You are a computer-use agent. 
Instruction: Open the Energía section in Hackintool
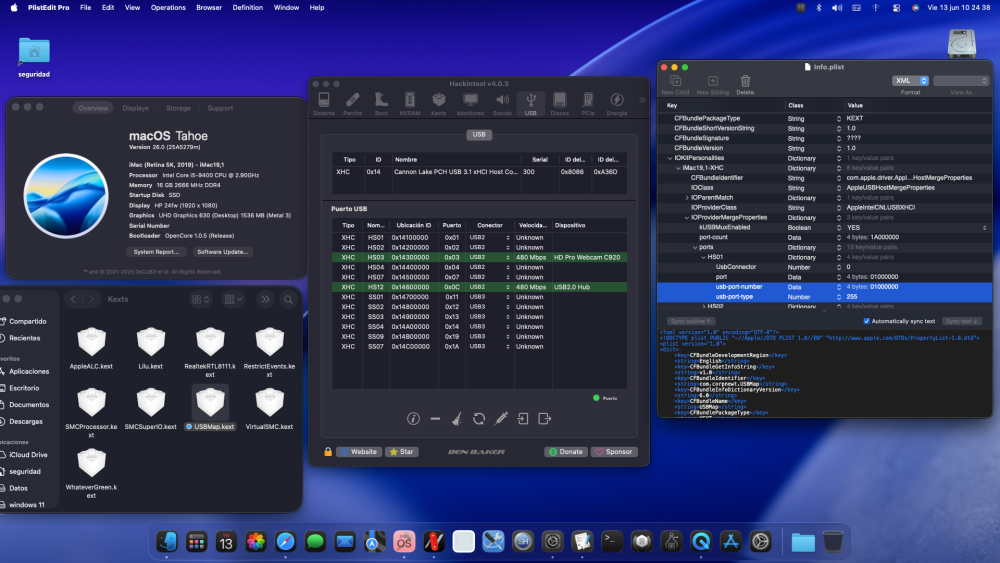point(617,103)
